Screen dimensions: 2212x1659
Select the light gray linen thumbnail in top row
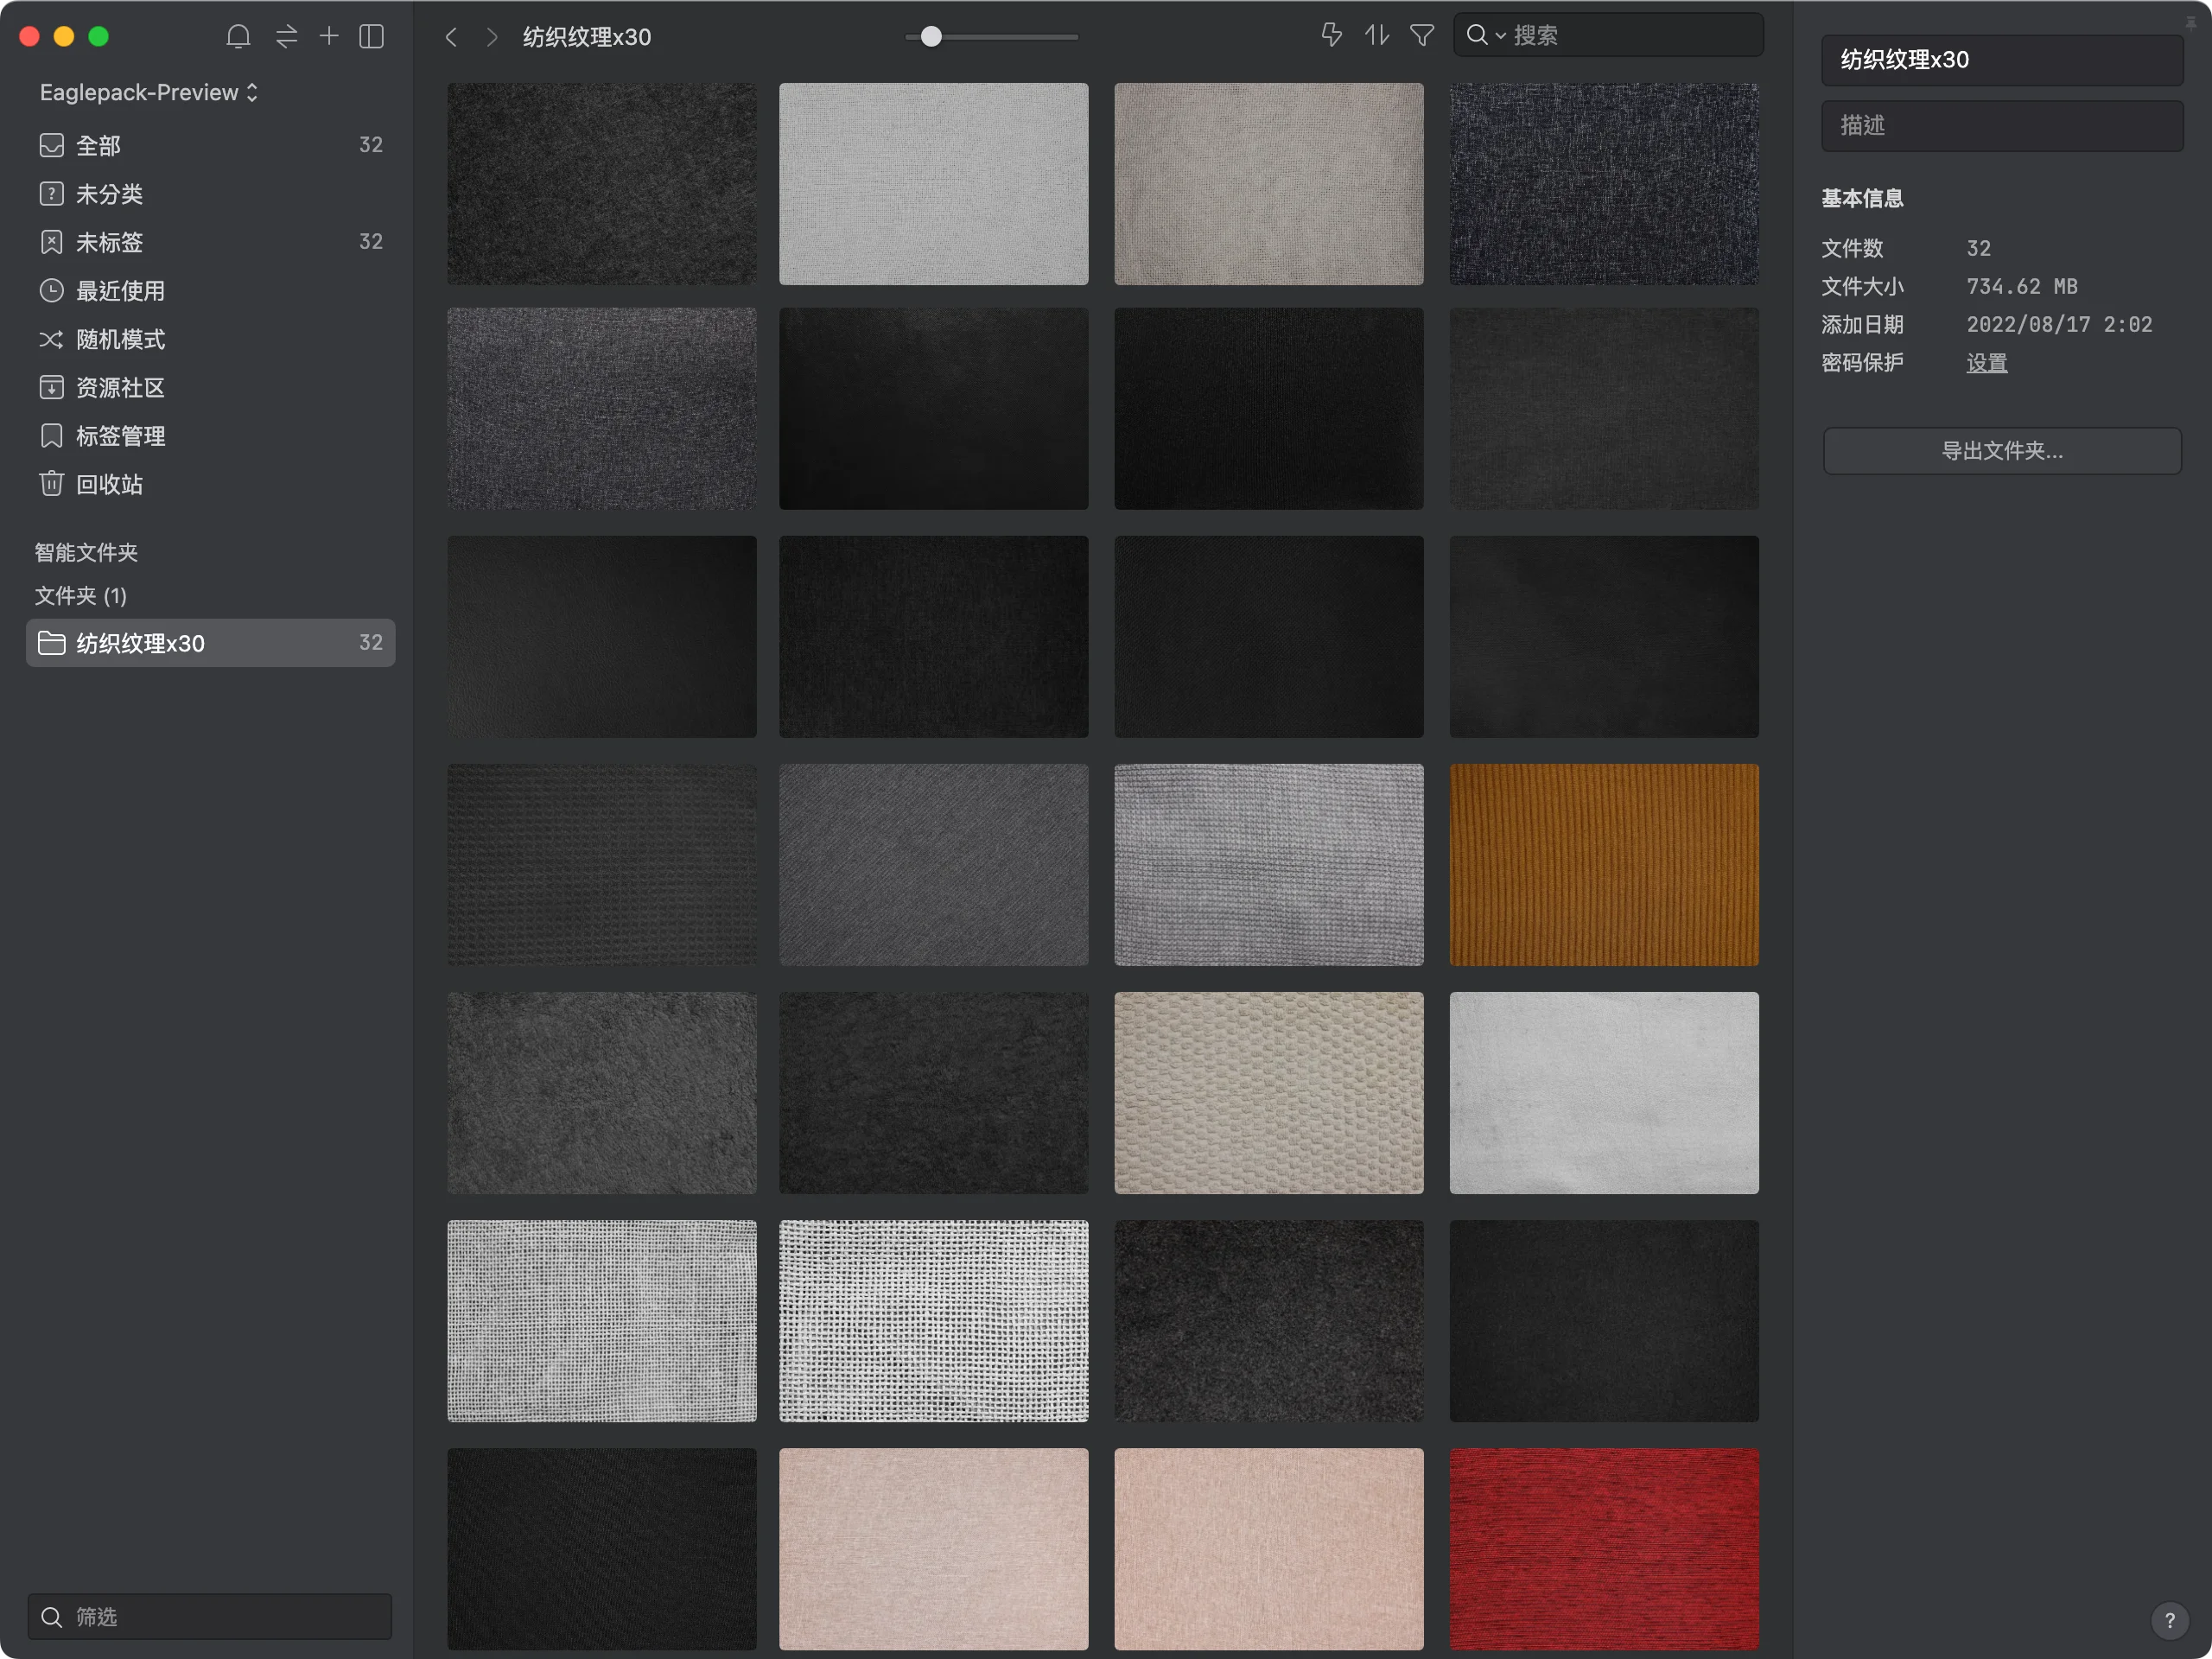tap(934, 184)
